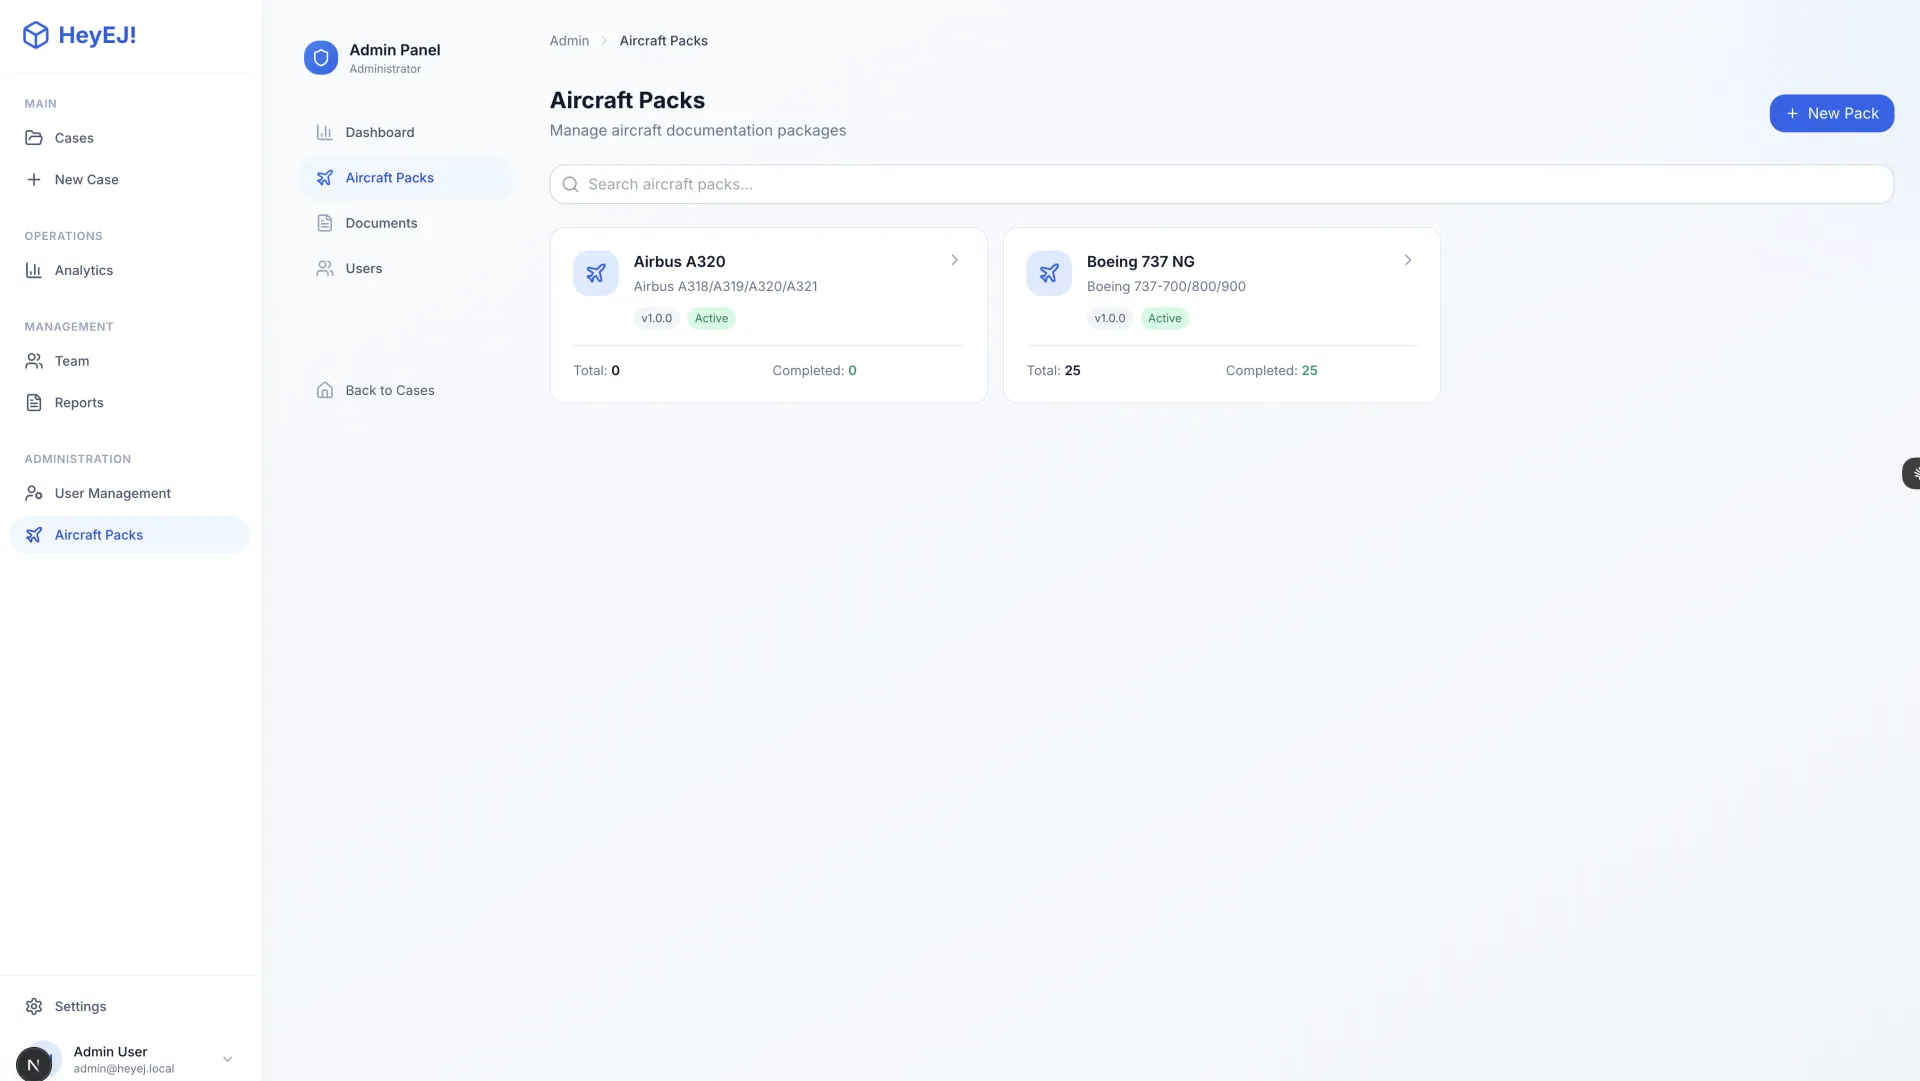The image size is (1920, 1081).
Task: Open Airbus A320 pack via chevron arrow
Action: tap(955, 260)
